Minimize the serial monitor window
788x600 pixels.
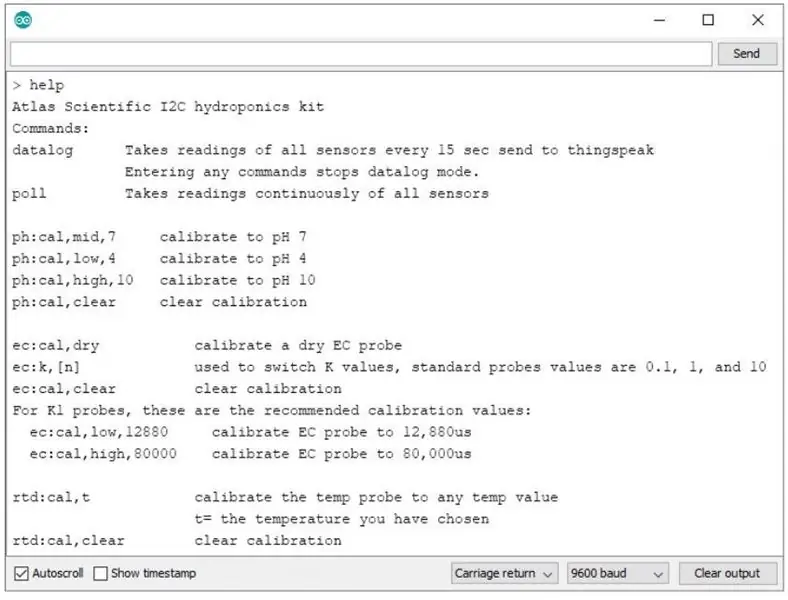click(x=659, y=20)
